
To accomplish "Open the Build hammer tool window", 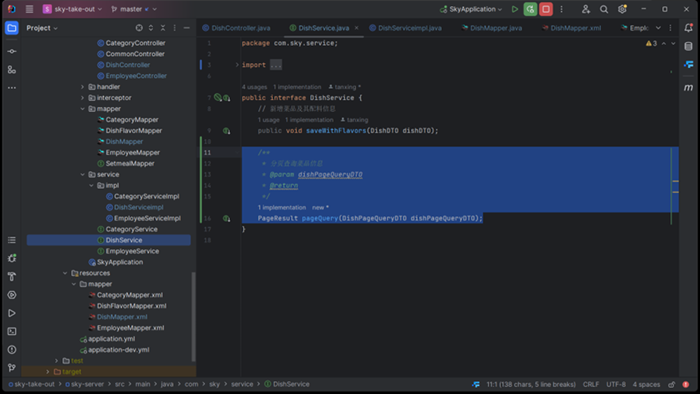I will click(12, 277).
